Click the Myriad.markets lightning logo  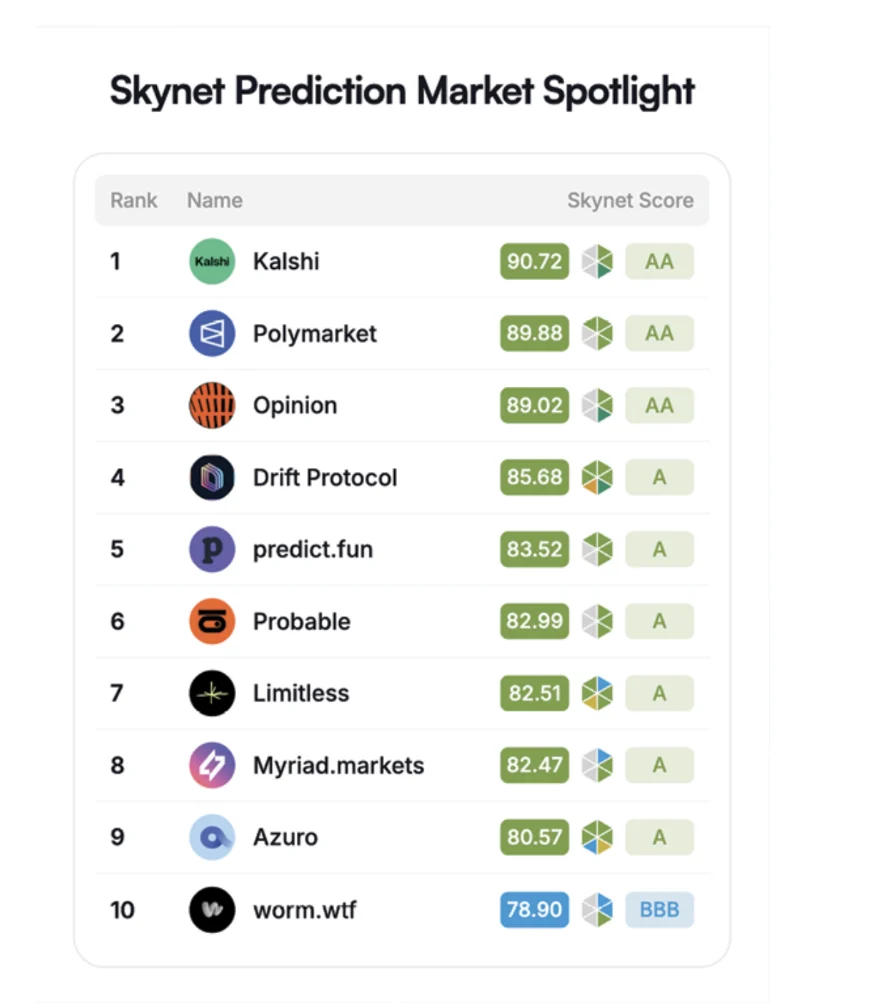pyautogui.click(x=211, y=765)
